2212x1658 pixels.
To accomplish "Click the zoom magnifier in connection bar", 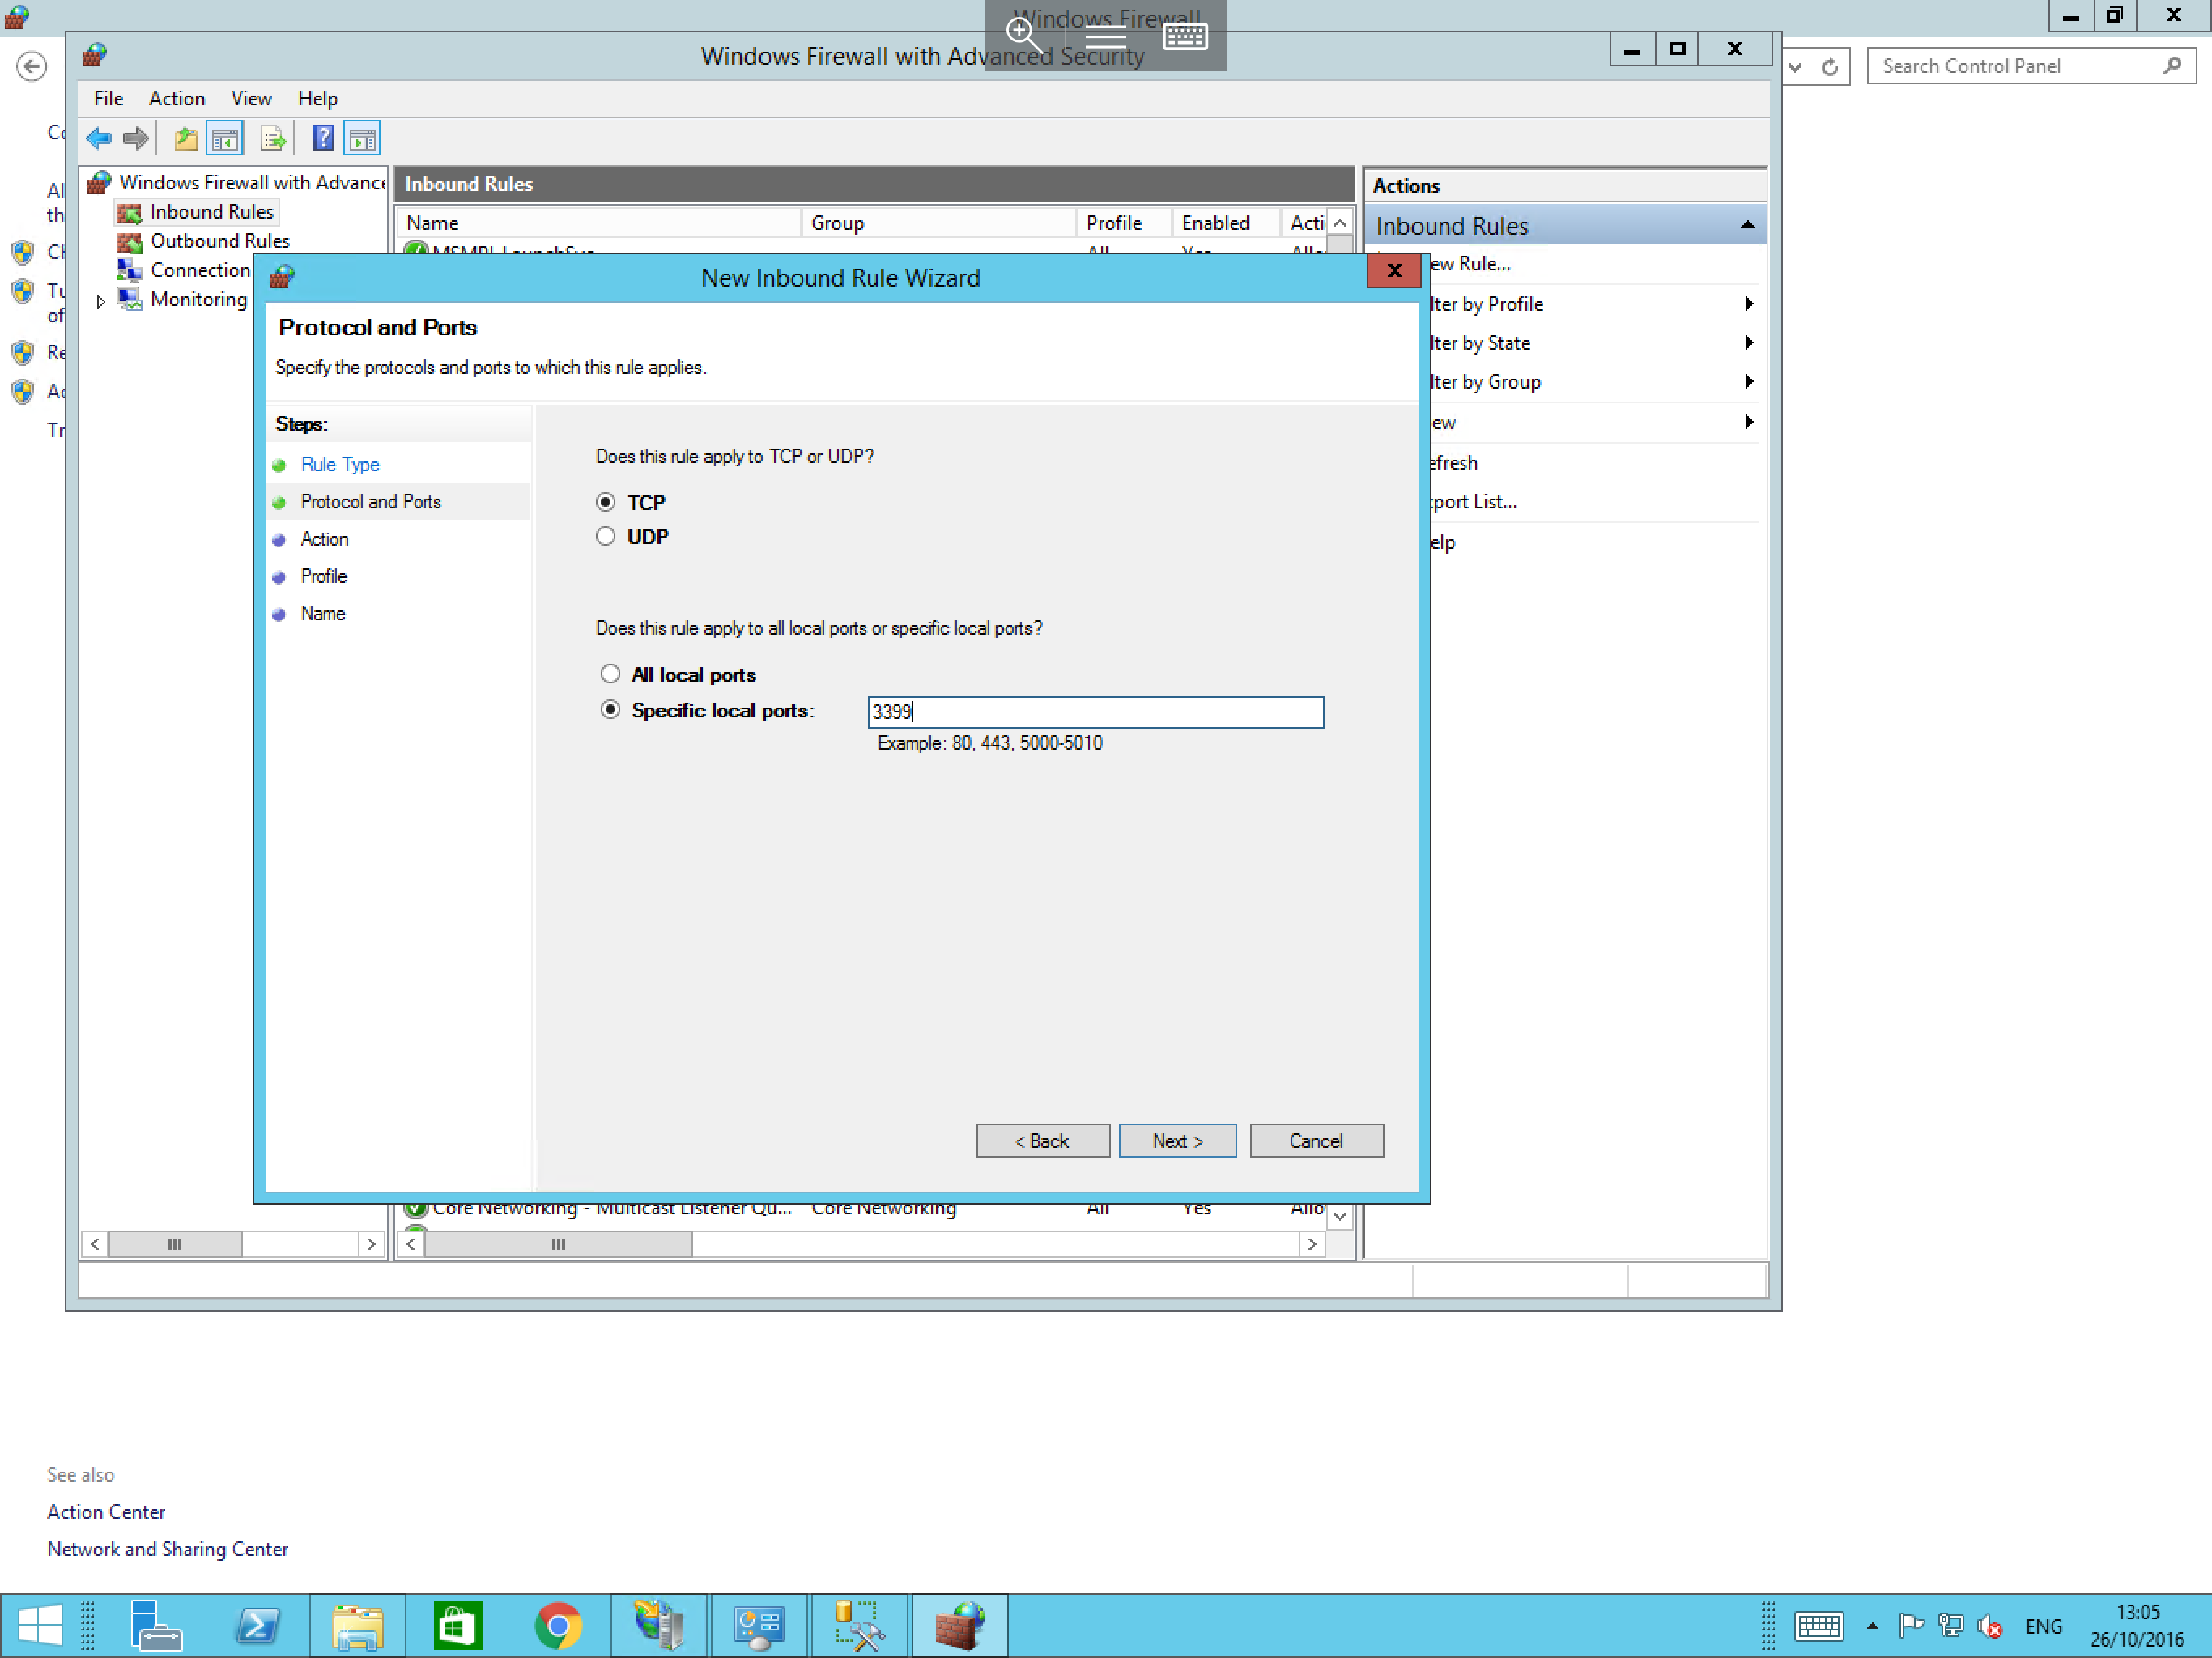I will [x=1024, y=36].
